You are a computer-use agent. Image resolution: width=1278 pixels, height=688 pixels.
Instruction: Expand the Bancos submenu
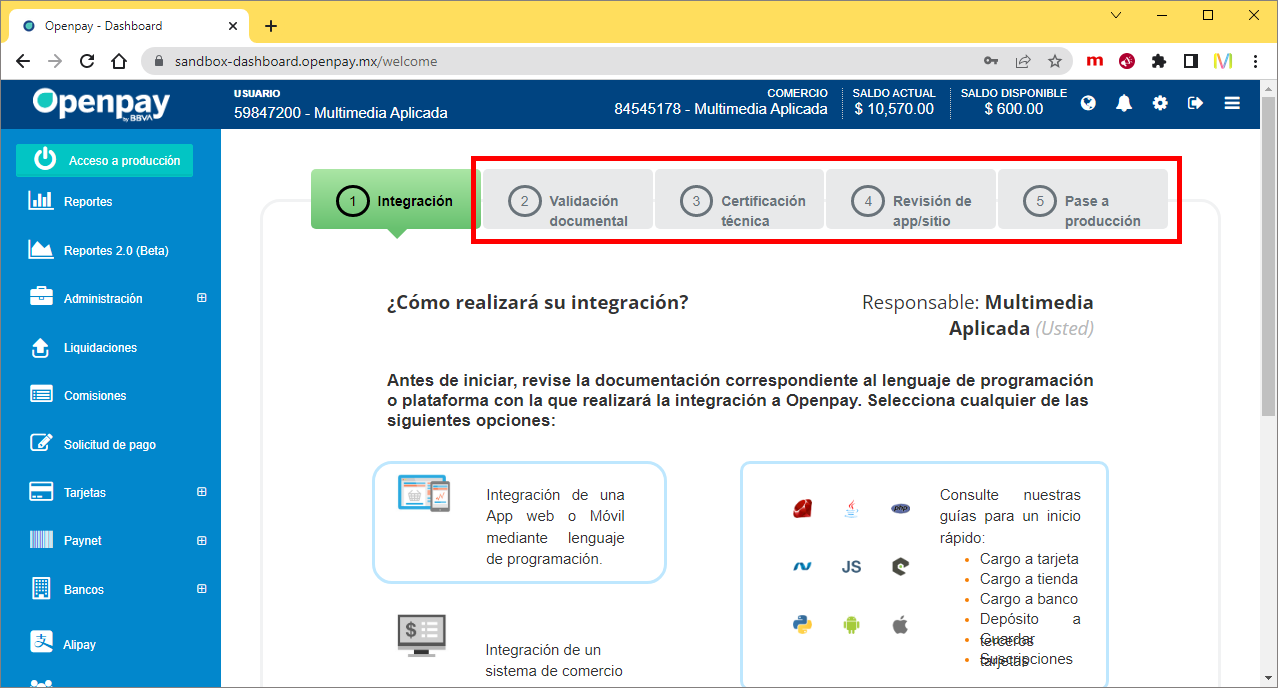tap(202, 589)
